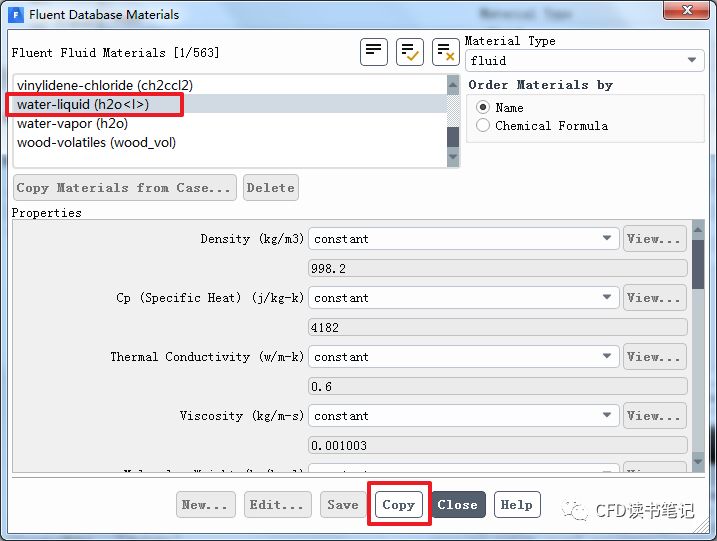The width and height of the screenshot is (717, 541).
Task: Click View button beside Thermal Conductivity
Action: (x=654, y=356)
